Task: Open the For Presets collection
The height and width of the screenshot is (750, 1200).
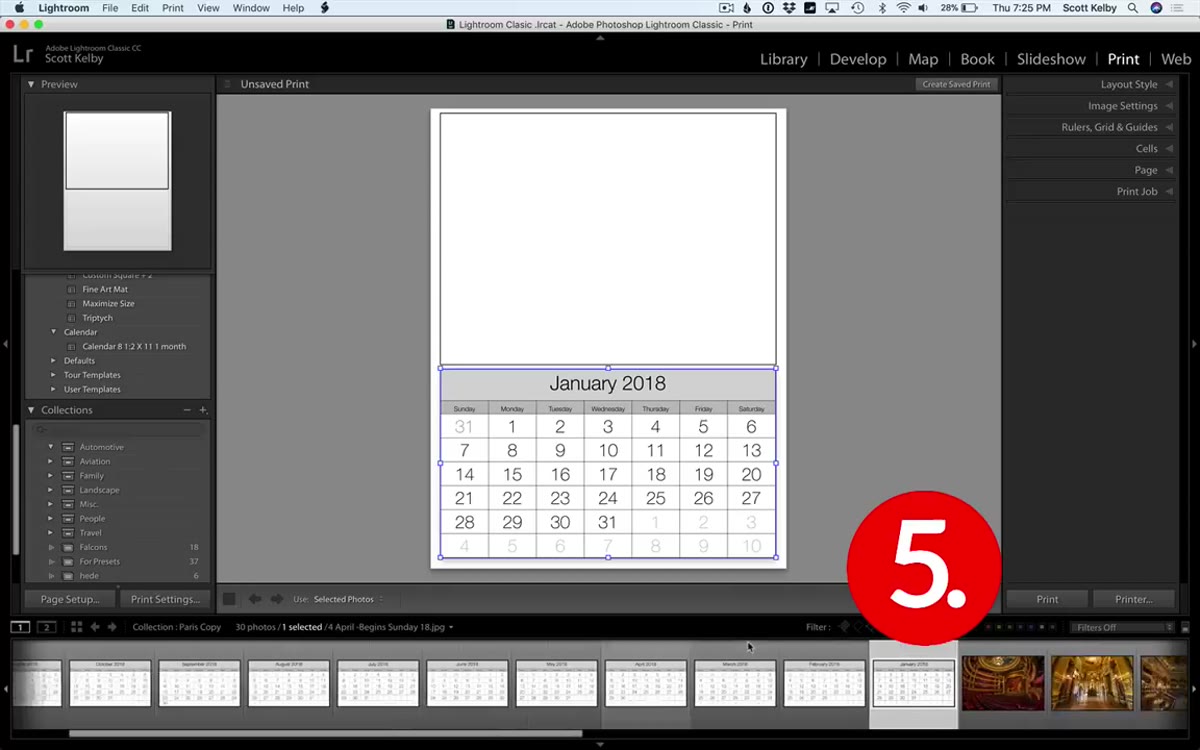Action: click(x=99, y=562)
